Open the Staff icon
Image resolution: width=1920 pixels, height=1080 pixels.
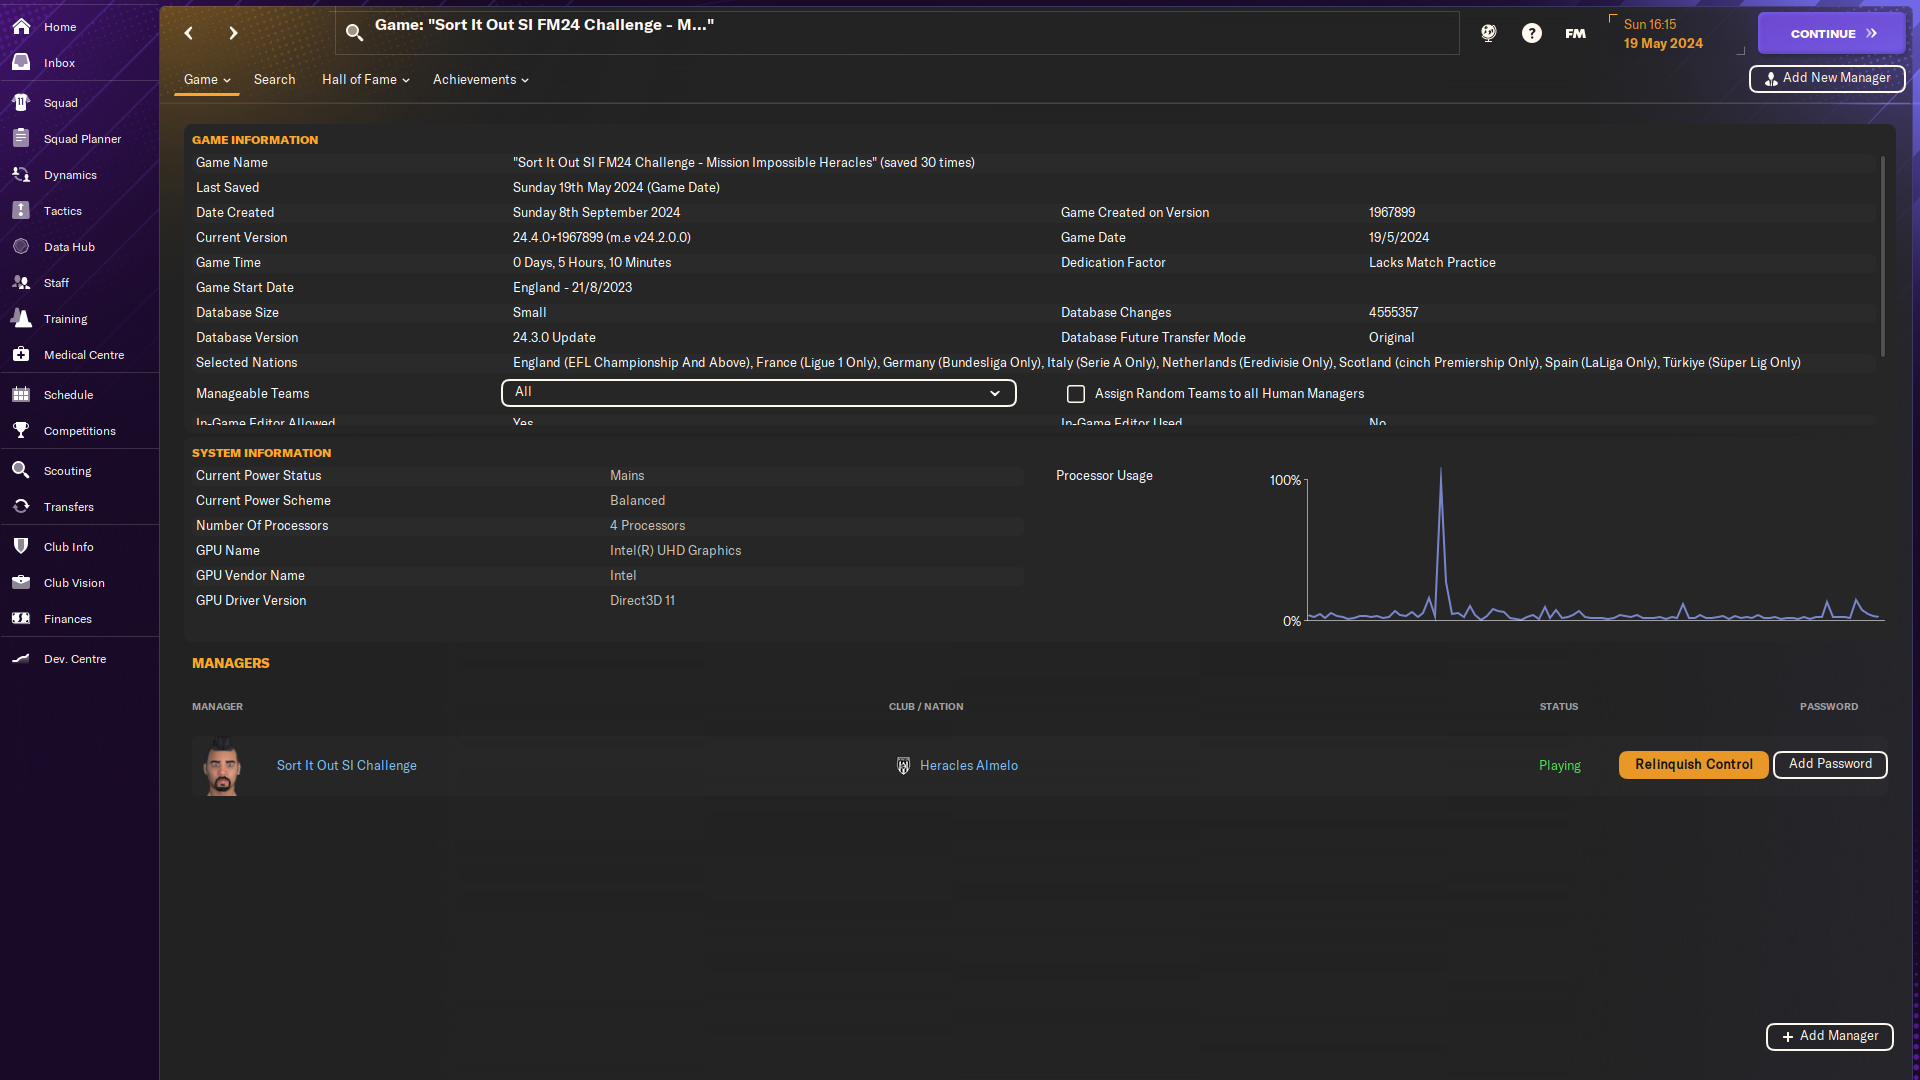click(21, 283)
